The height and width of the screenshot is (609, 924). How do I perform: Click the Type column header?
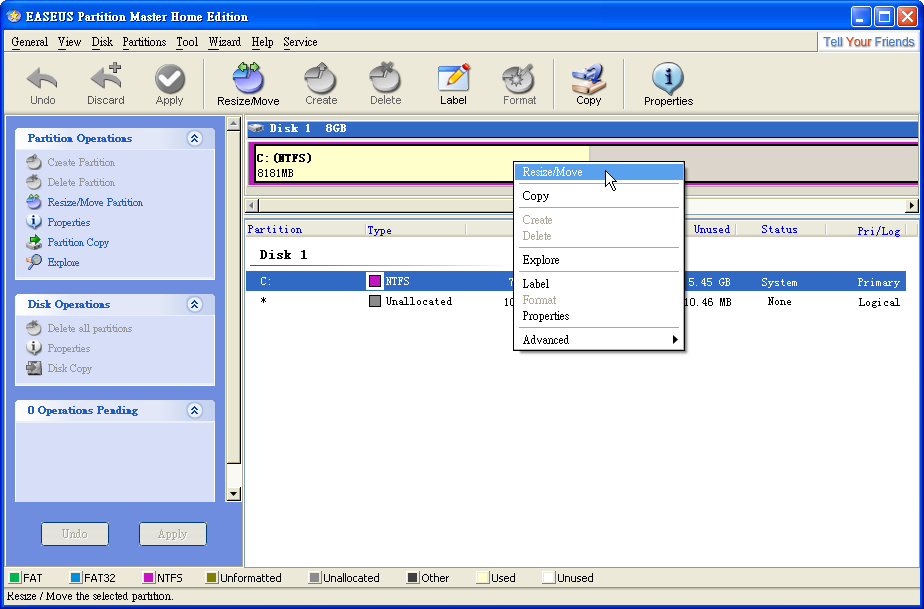coord(415,230)
